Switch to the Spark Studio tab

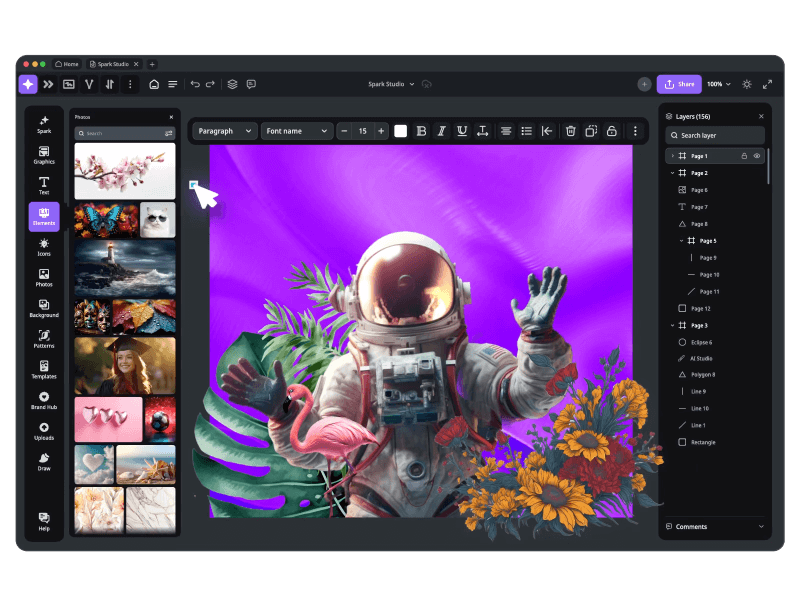coord(114,64)
